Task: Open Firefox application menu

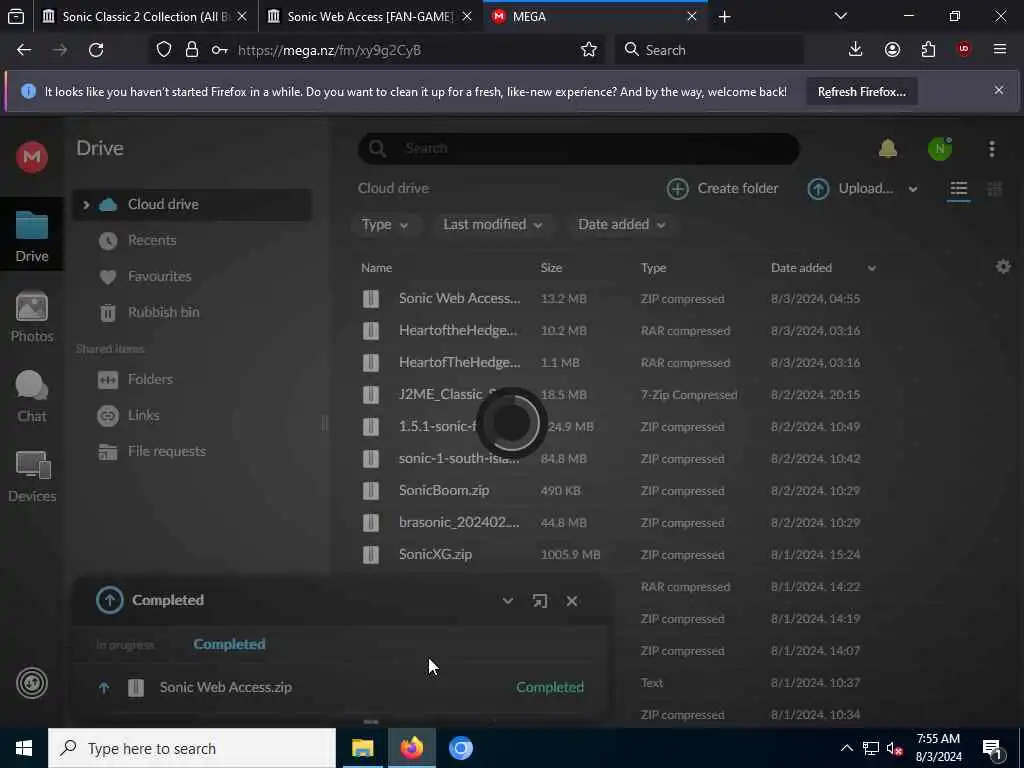Action: [x=999, y=50]
